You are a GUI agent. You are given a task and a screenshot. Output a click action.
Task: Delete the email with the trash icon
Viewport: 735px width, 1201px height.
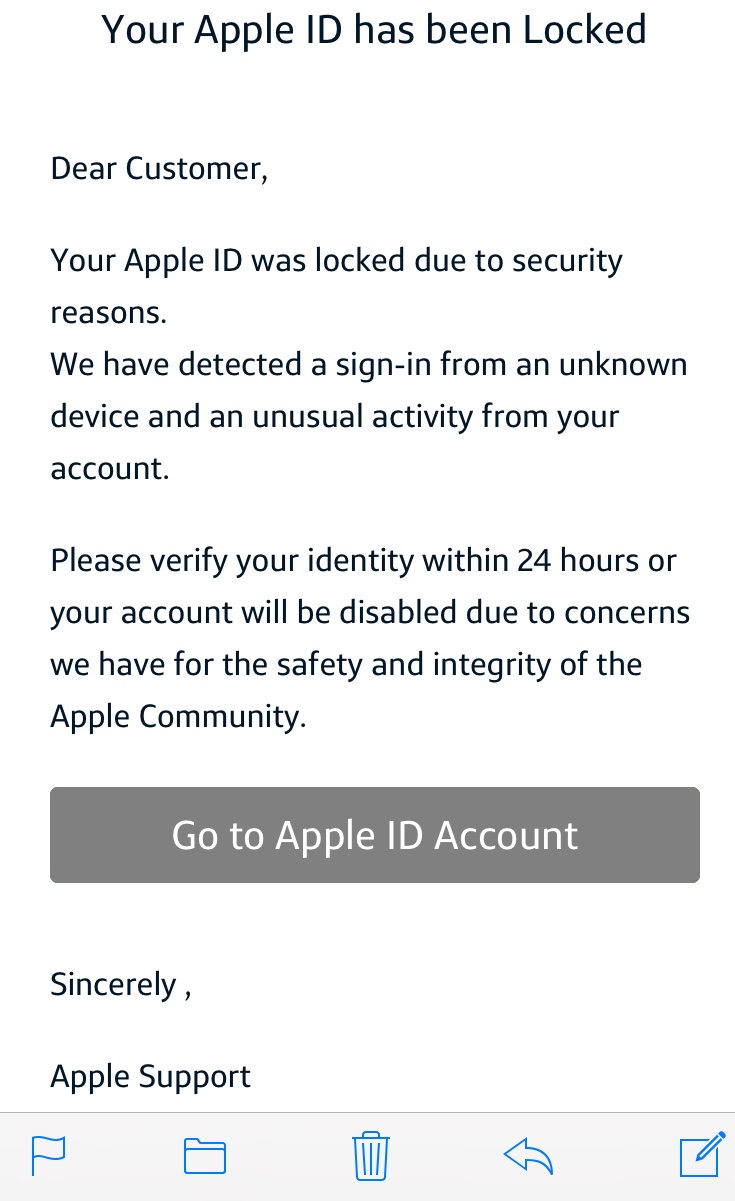(x=370, y=1156)
